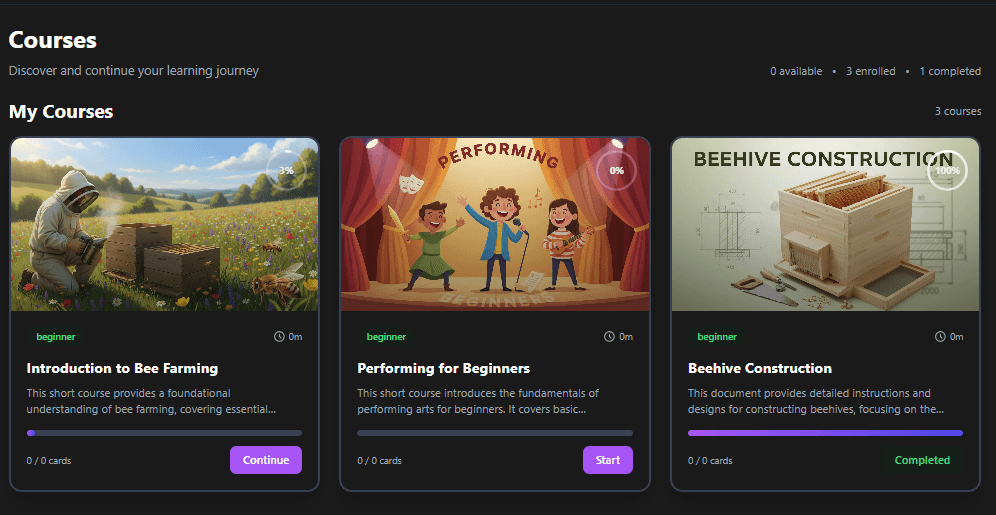Open the Introduction to Bee Farming title
Viewport: 996px width, 515px height.
(x=122, y=368)
